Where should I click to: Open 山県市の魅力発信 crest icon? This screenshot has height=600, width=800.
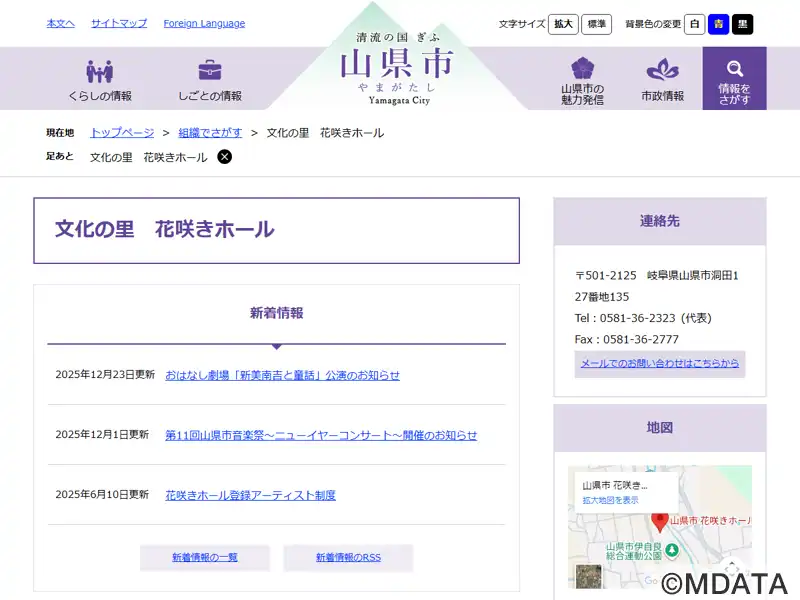[x=582, y=69]
